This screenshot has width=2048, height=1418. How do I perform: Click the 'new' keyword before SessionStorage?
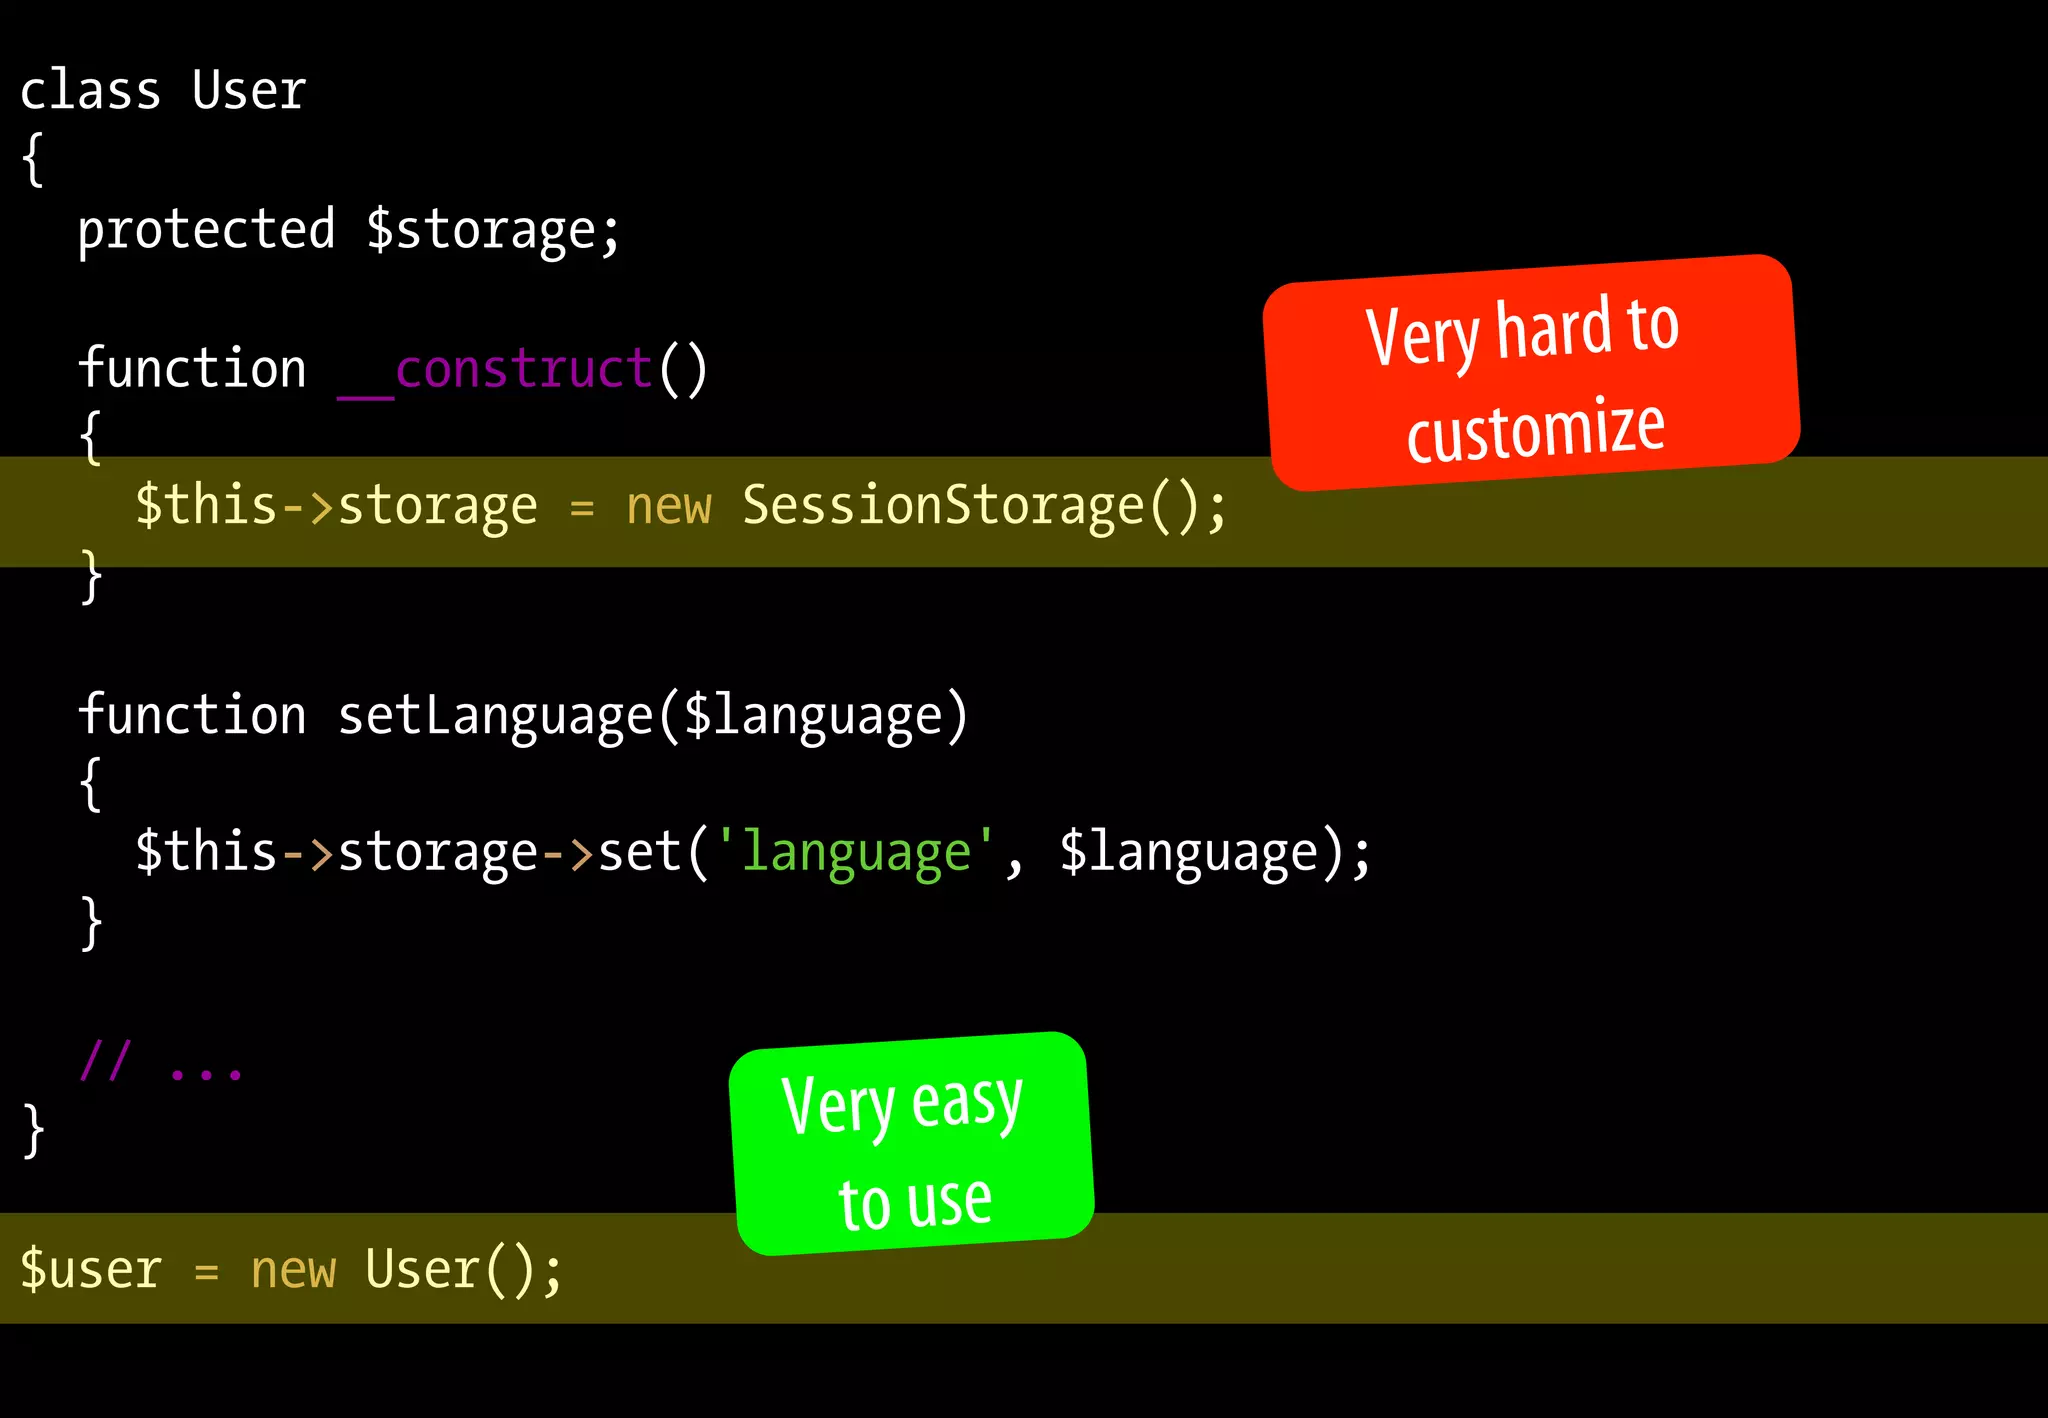click(668, 506)
